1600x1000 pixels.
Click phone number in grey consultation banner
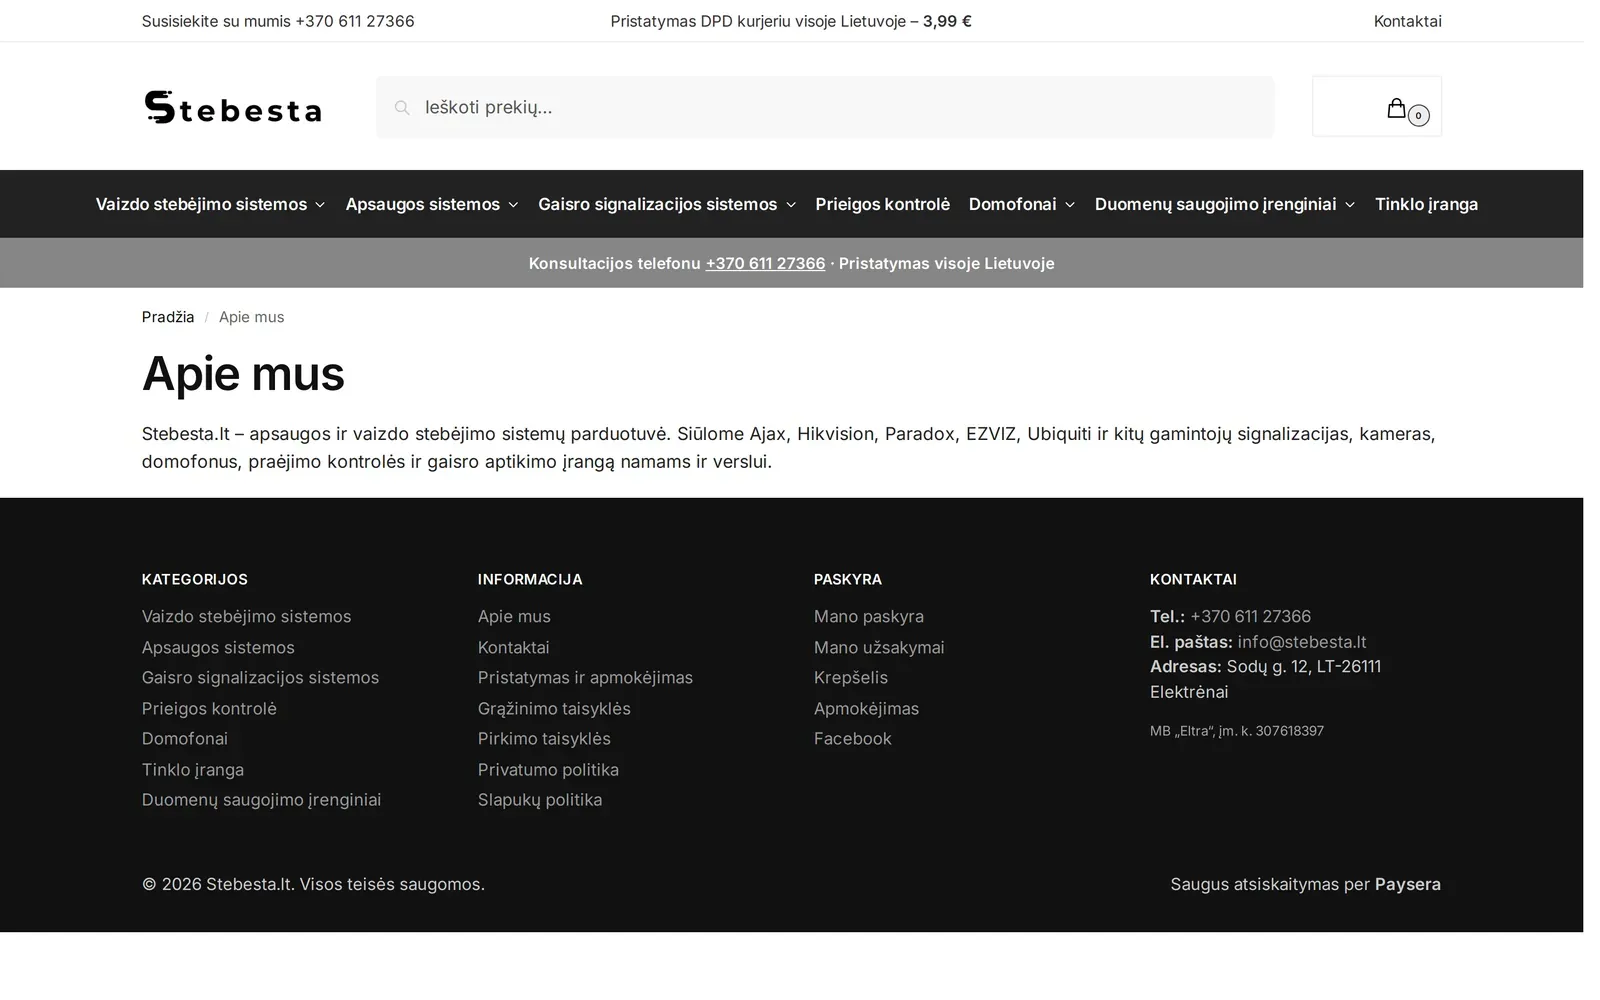[765, 263]
